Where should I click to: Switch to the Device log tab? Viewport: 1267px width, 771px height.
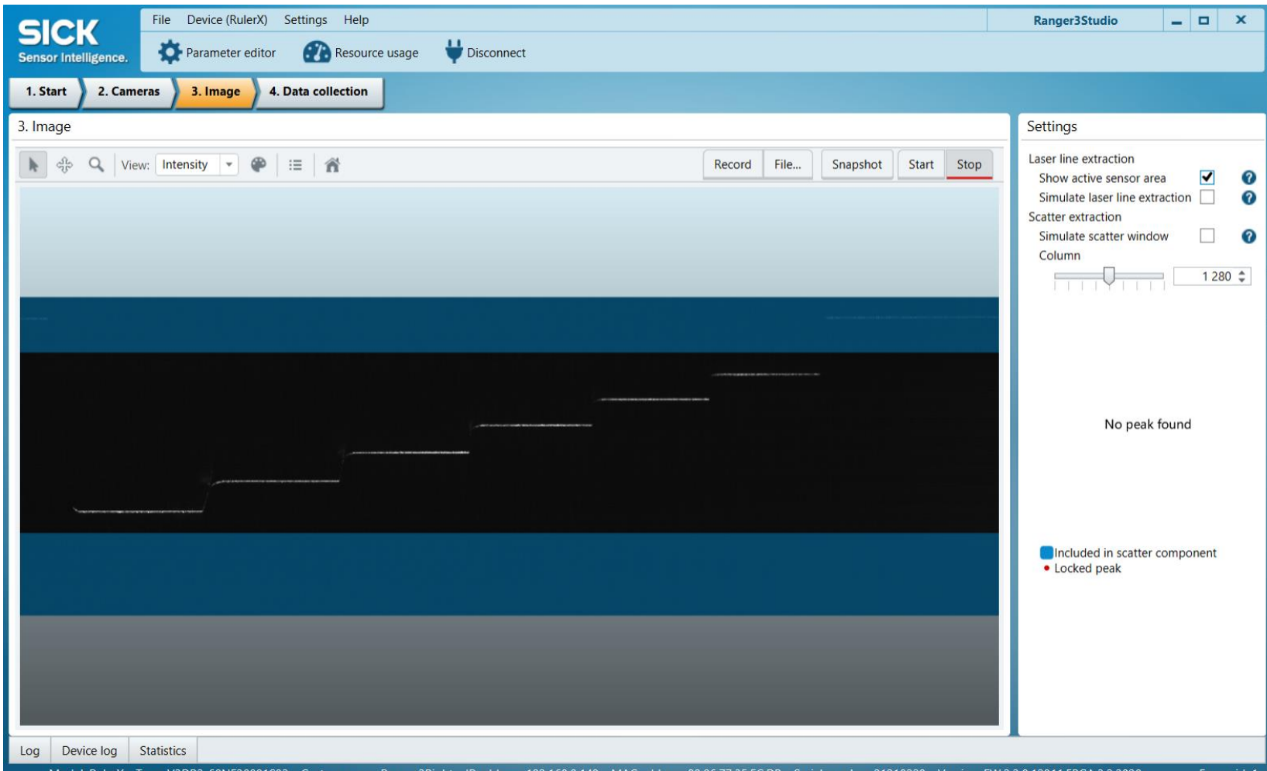89,750
